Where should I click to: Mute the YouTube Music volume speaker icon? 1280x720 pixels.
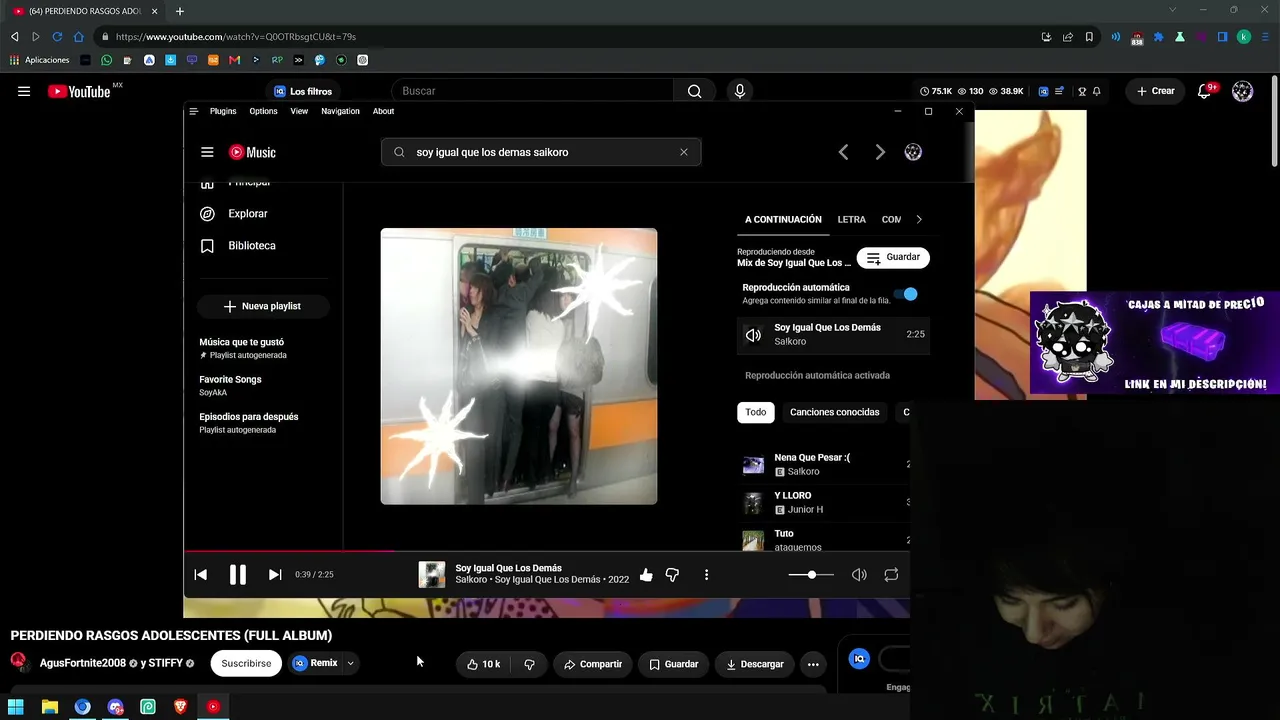point(859,575)
